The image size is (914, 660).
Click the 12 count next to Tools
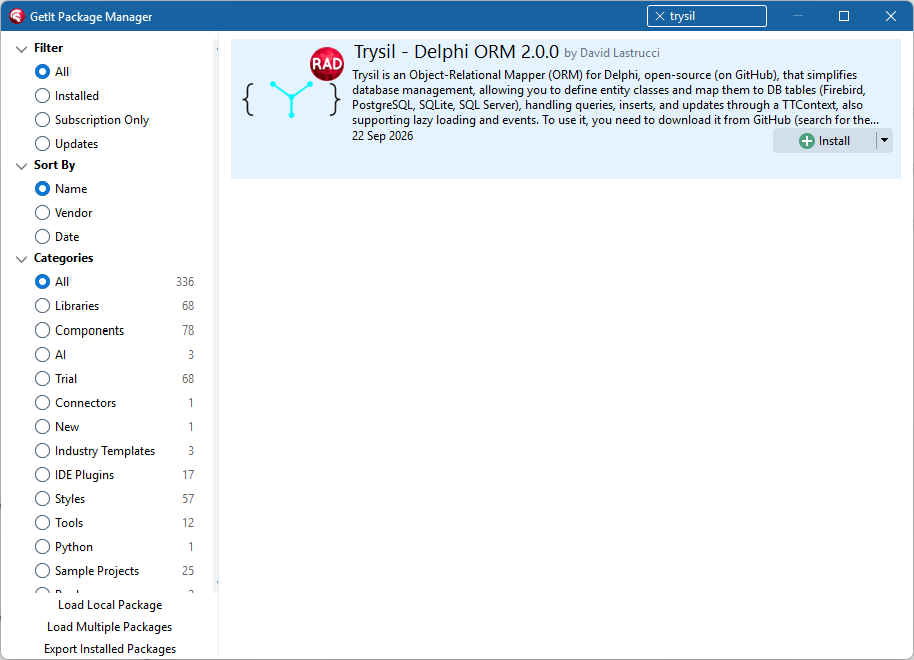[x=188, y=522]
